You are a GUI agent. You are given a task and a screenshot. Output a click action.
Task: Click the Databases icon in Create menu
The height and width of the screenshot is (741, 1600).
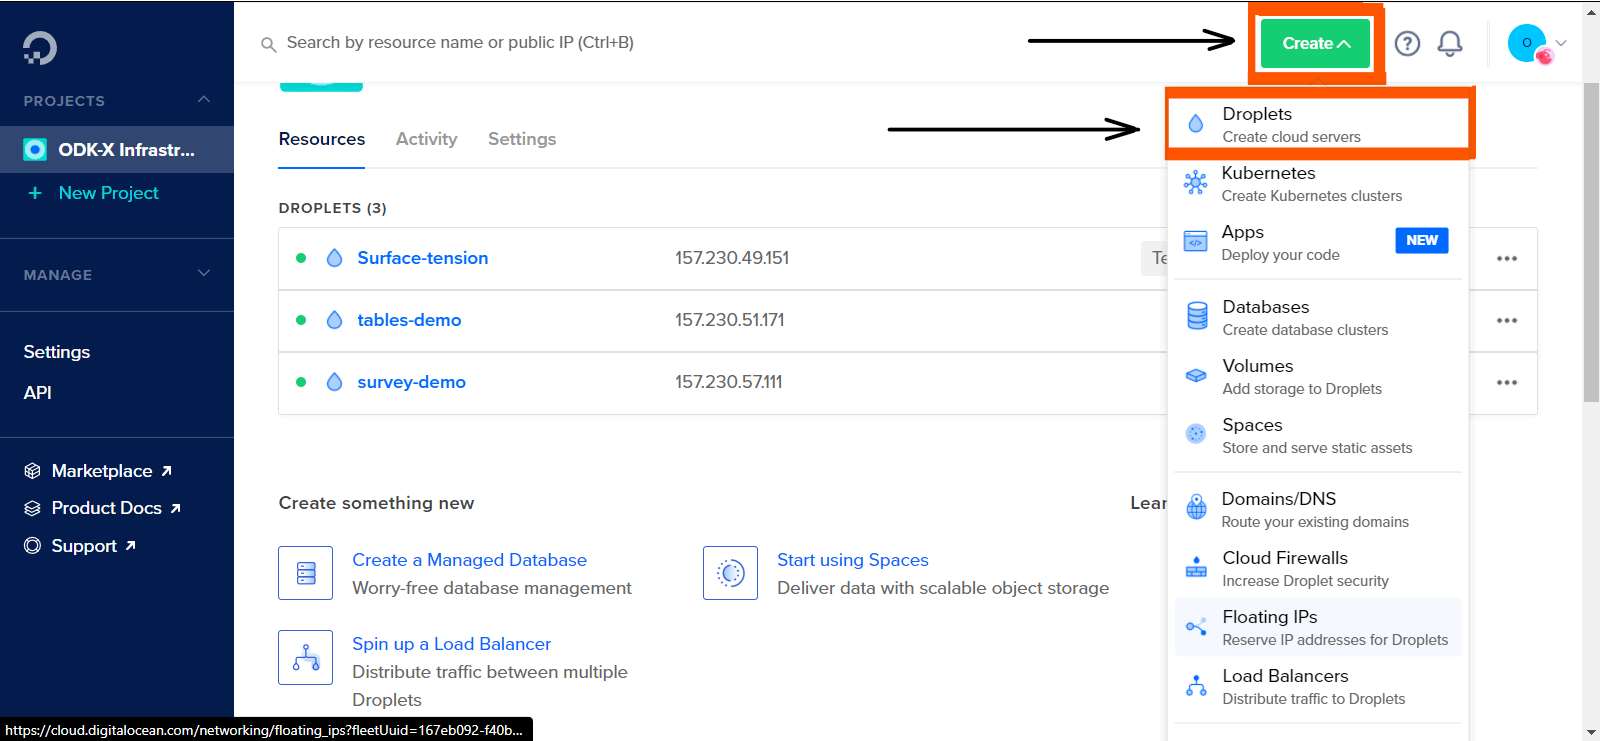click(1196, 316)
